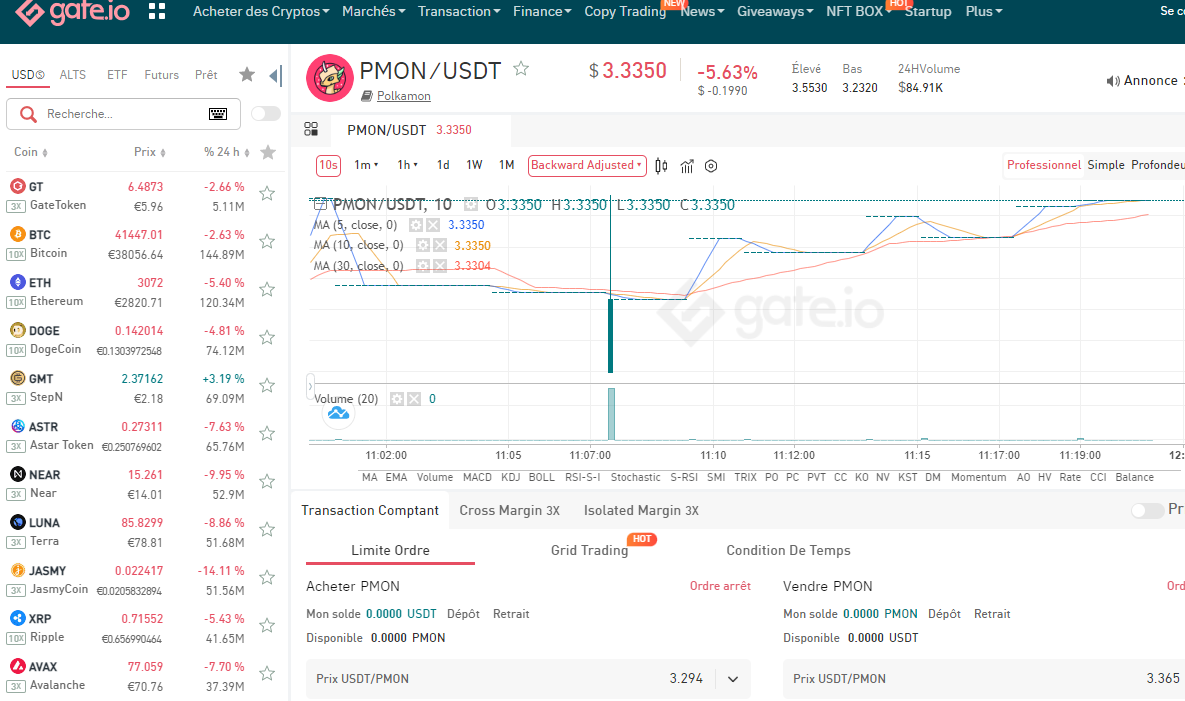Screen dimensions: 1185x701
Task: Favorite the NEAR row star
Action: pyautogui.click(x=267, y=482)
